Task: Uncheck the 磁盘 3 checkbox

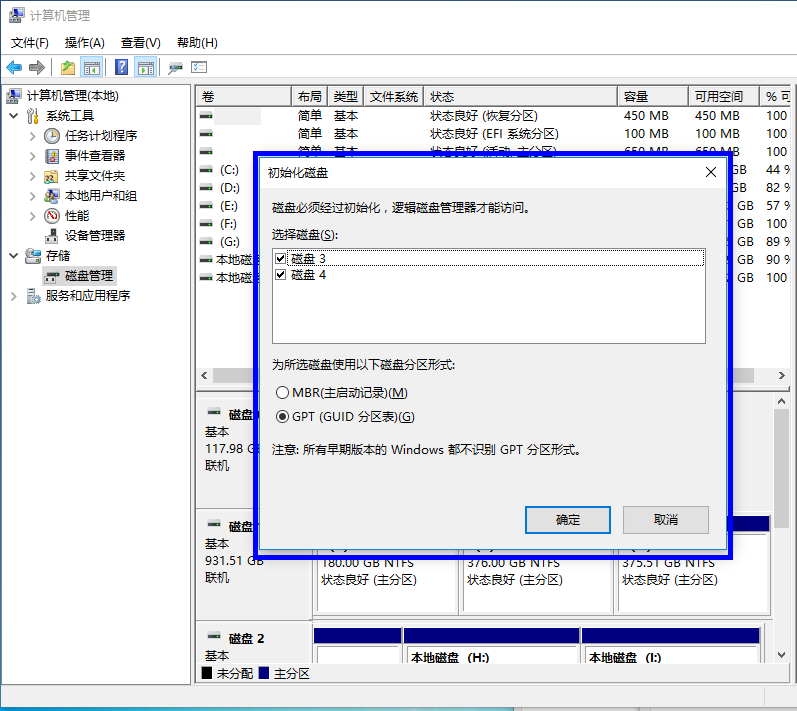Action: [x=280, y=259]
